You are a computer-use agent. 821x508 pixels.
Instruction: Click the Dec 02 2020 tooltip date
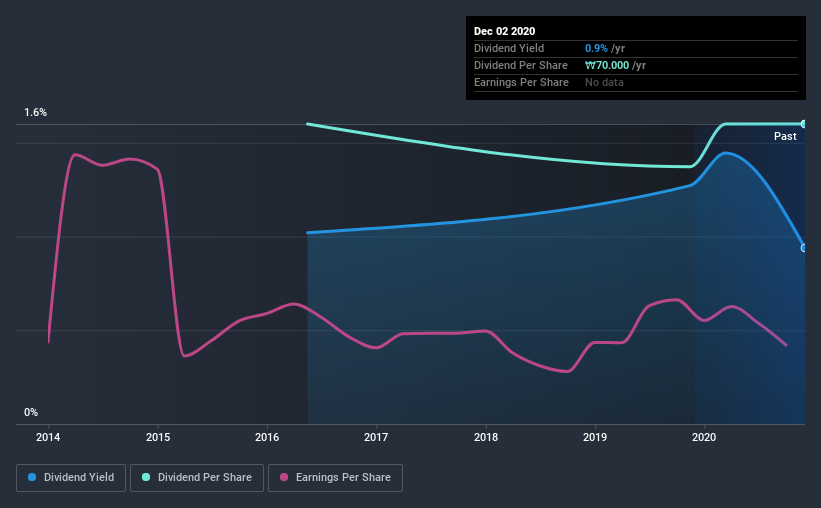[x=504, y=31]
